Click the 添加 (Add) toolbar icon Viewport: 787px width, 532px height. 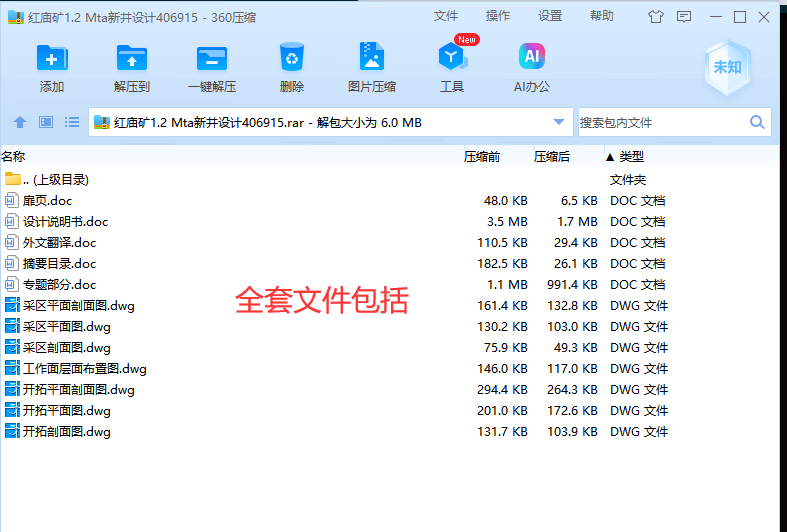52,57
